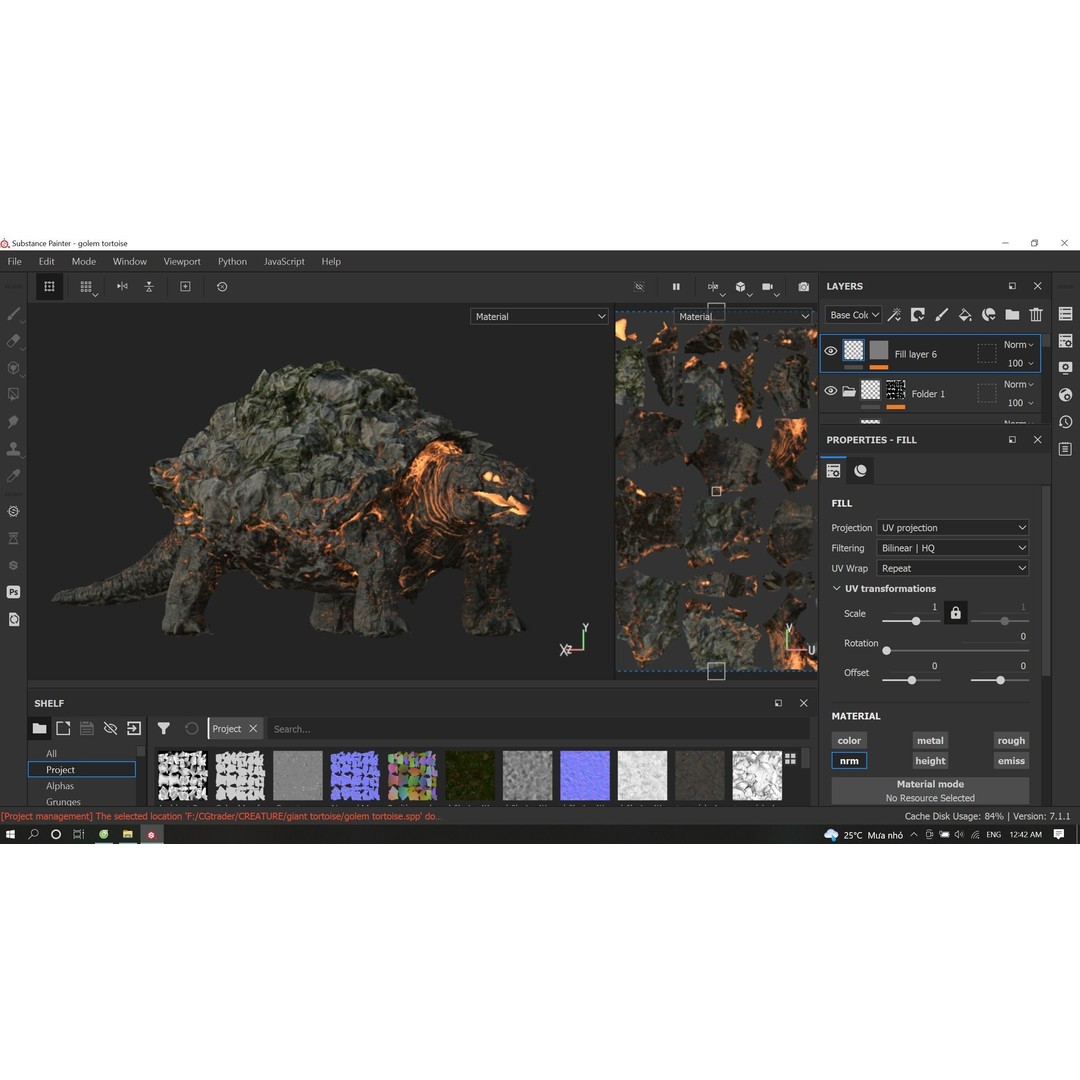Open Display Settings monitor icon
This screenshot has width=1080, height=1080.
1066,368
